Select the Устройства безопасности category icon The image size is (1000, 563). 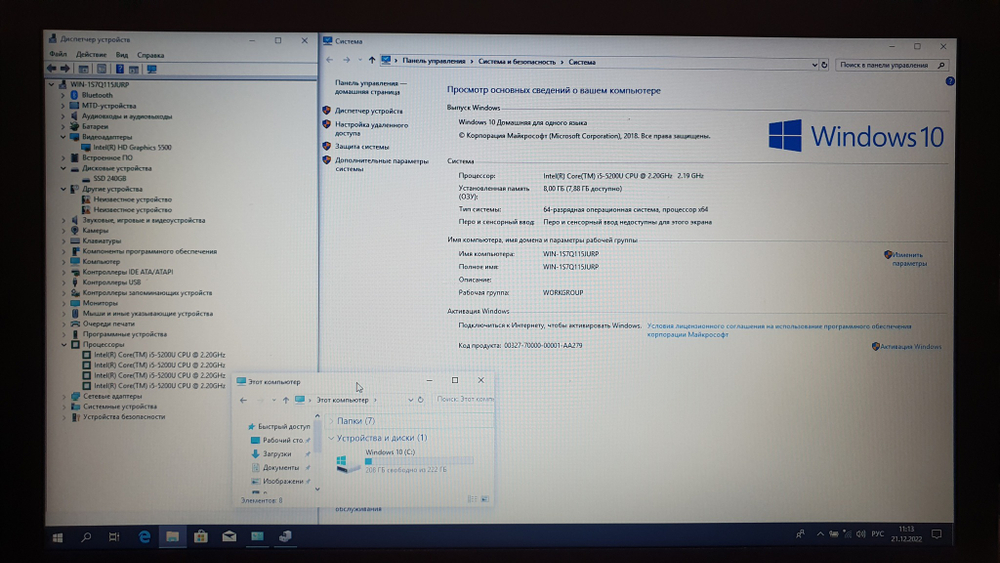click(75, 417)
